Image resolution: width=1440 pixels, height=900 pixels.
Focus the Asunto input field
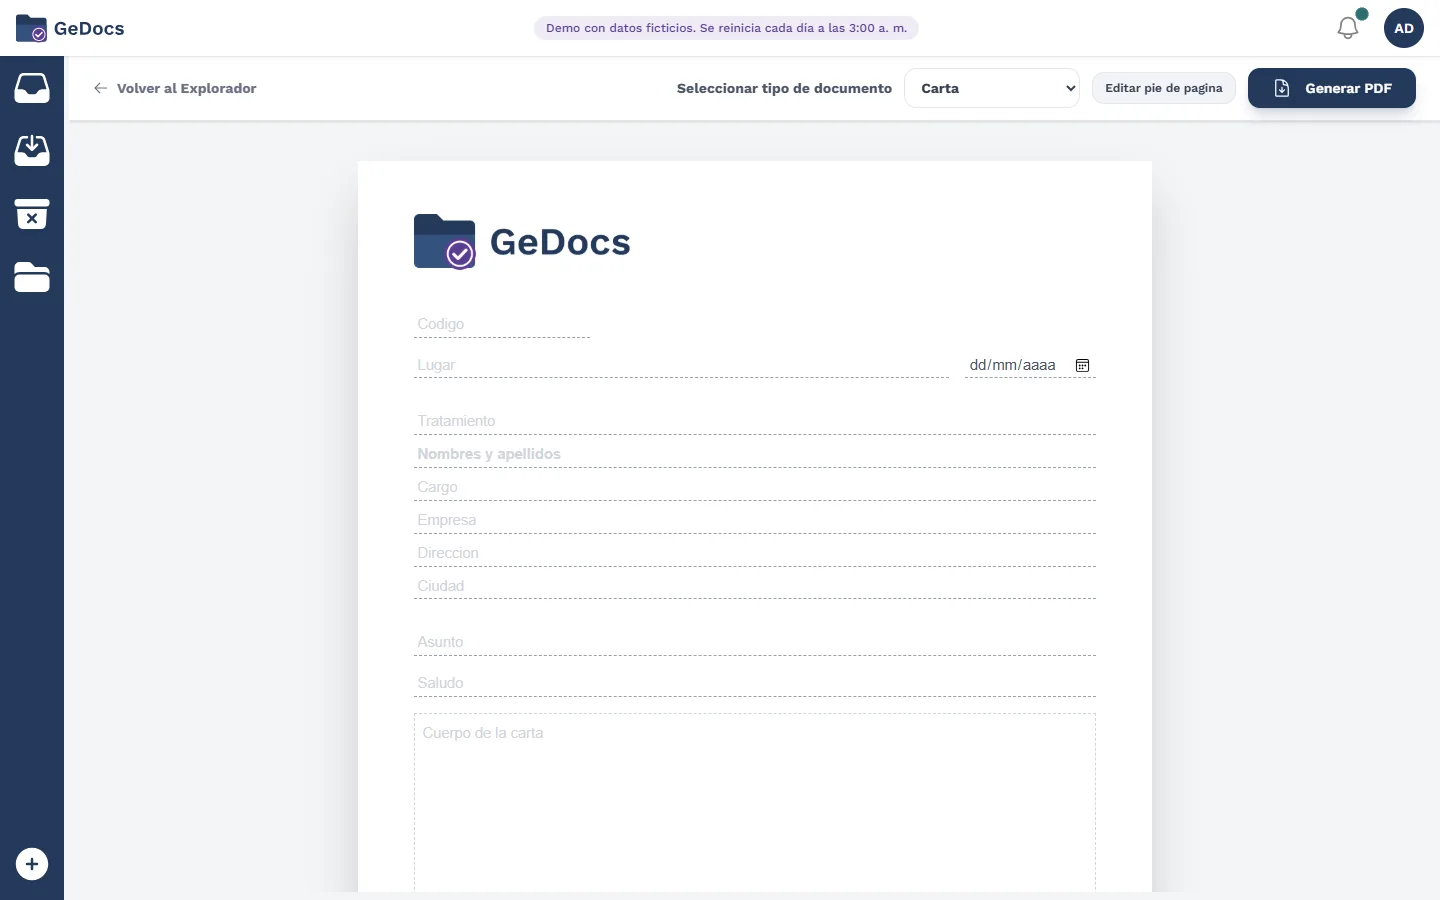click(755, 642)
